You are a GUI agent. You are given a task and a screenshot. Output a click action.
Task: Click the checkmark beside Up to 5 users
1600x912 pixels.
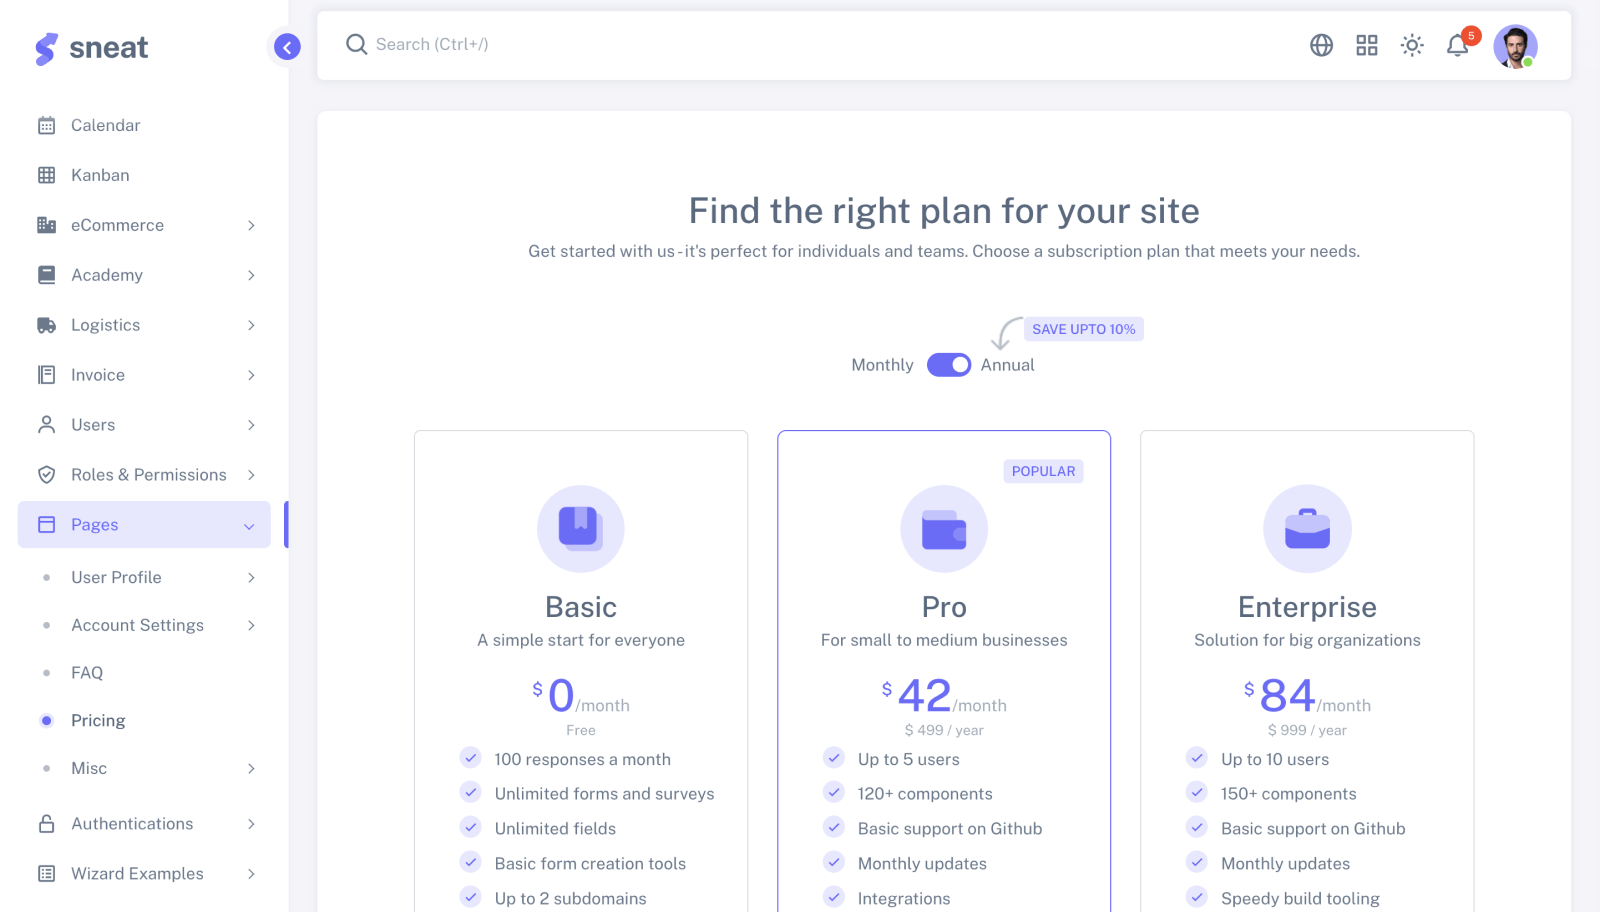(834, 758)
